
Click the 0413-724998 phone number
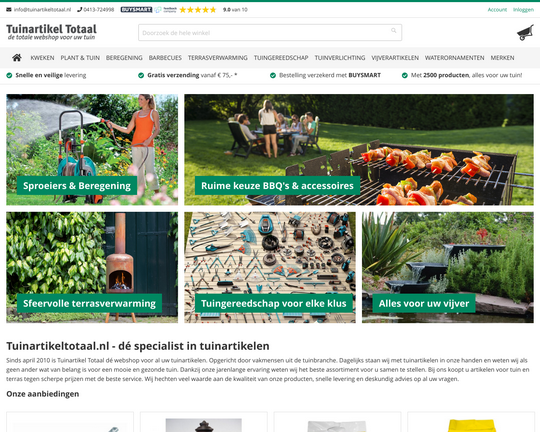(x=98, y=10)
